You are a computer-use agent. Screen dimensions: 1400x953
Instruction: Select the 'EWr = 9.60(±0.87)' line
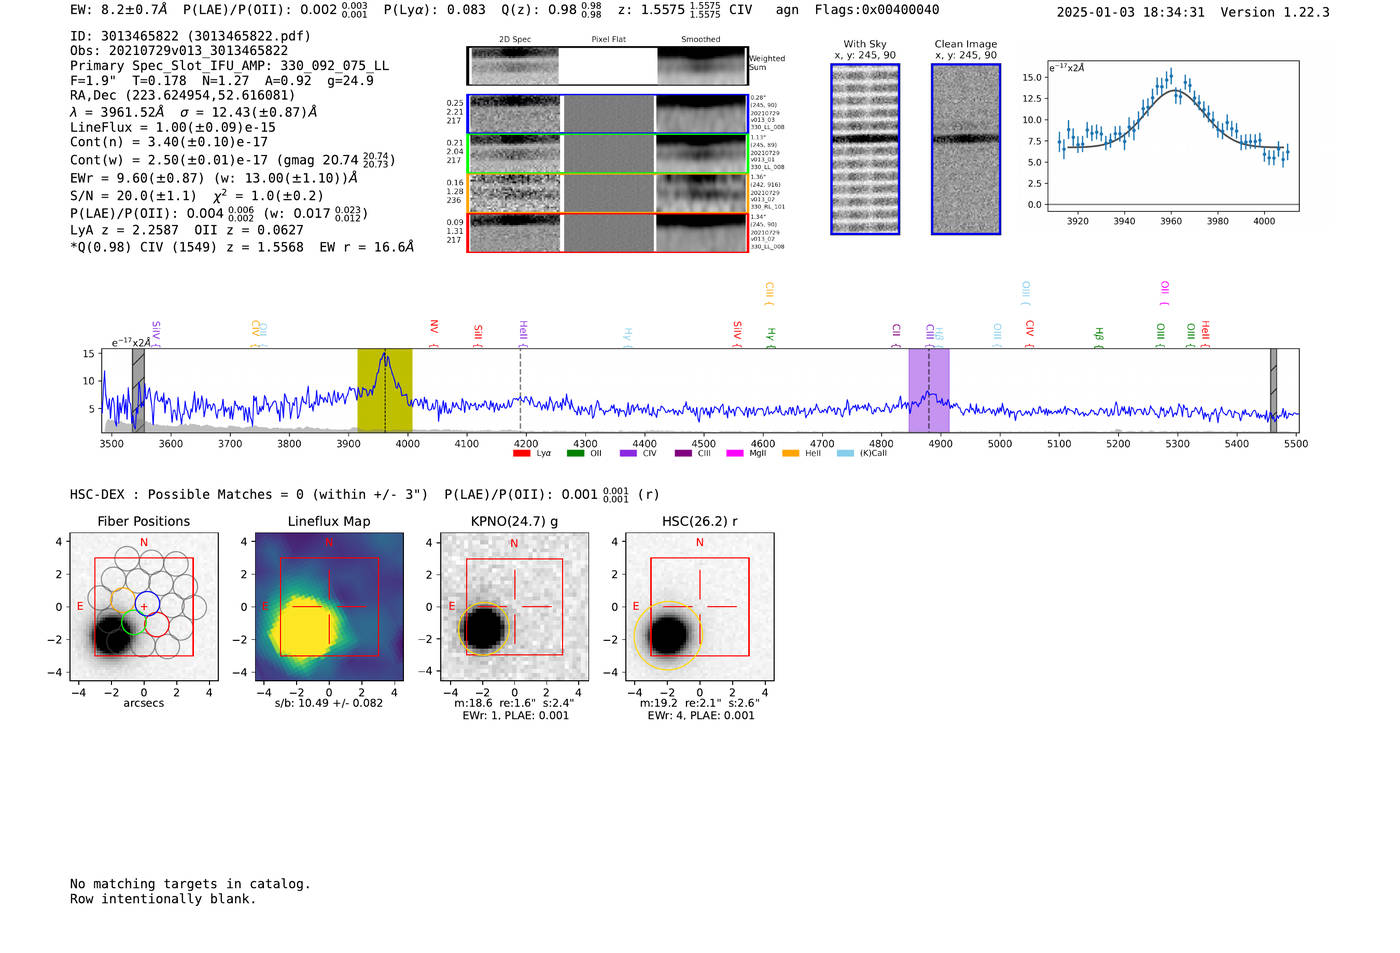tap(214, 178)
